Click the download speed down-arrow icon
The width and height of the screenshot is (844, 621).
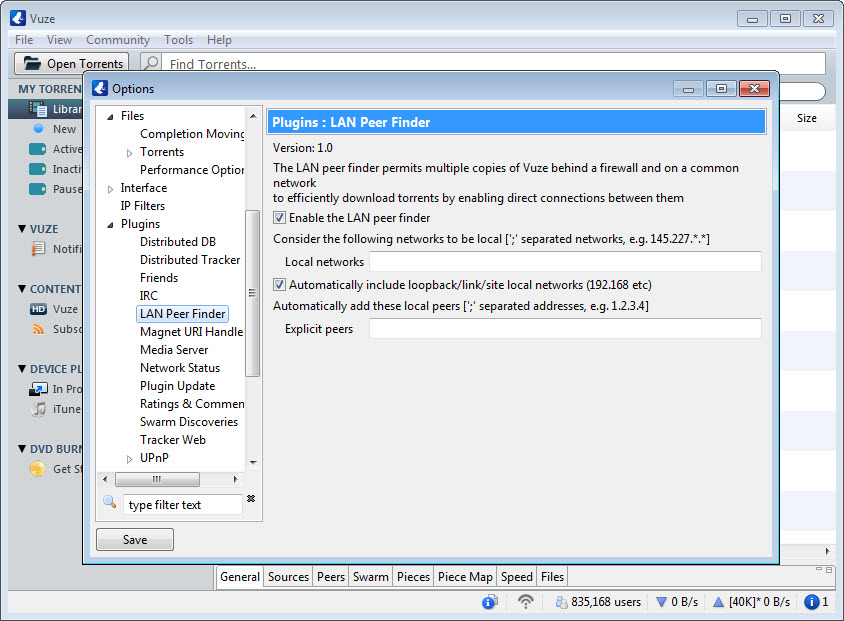[x=662, y=602]
